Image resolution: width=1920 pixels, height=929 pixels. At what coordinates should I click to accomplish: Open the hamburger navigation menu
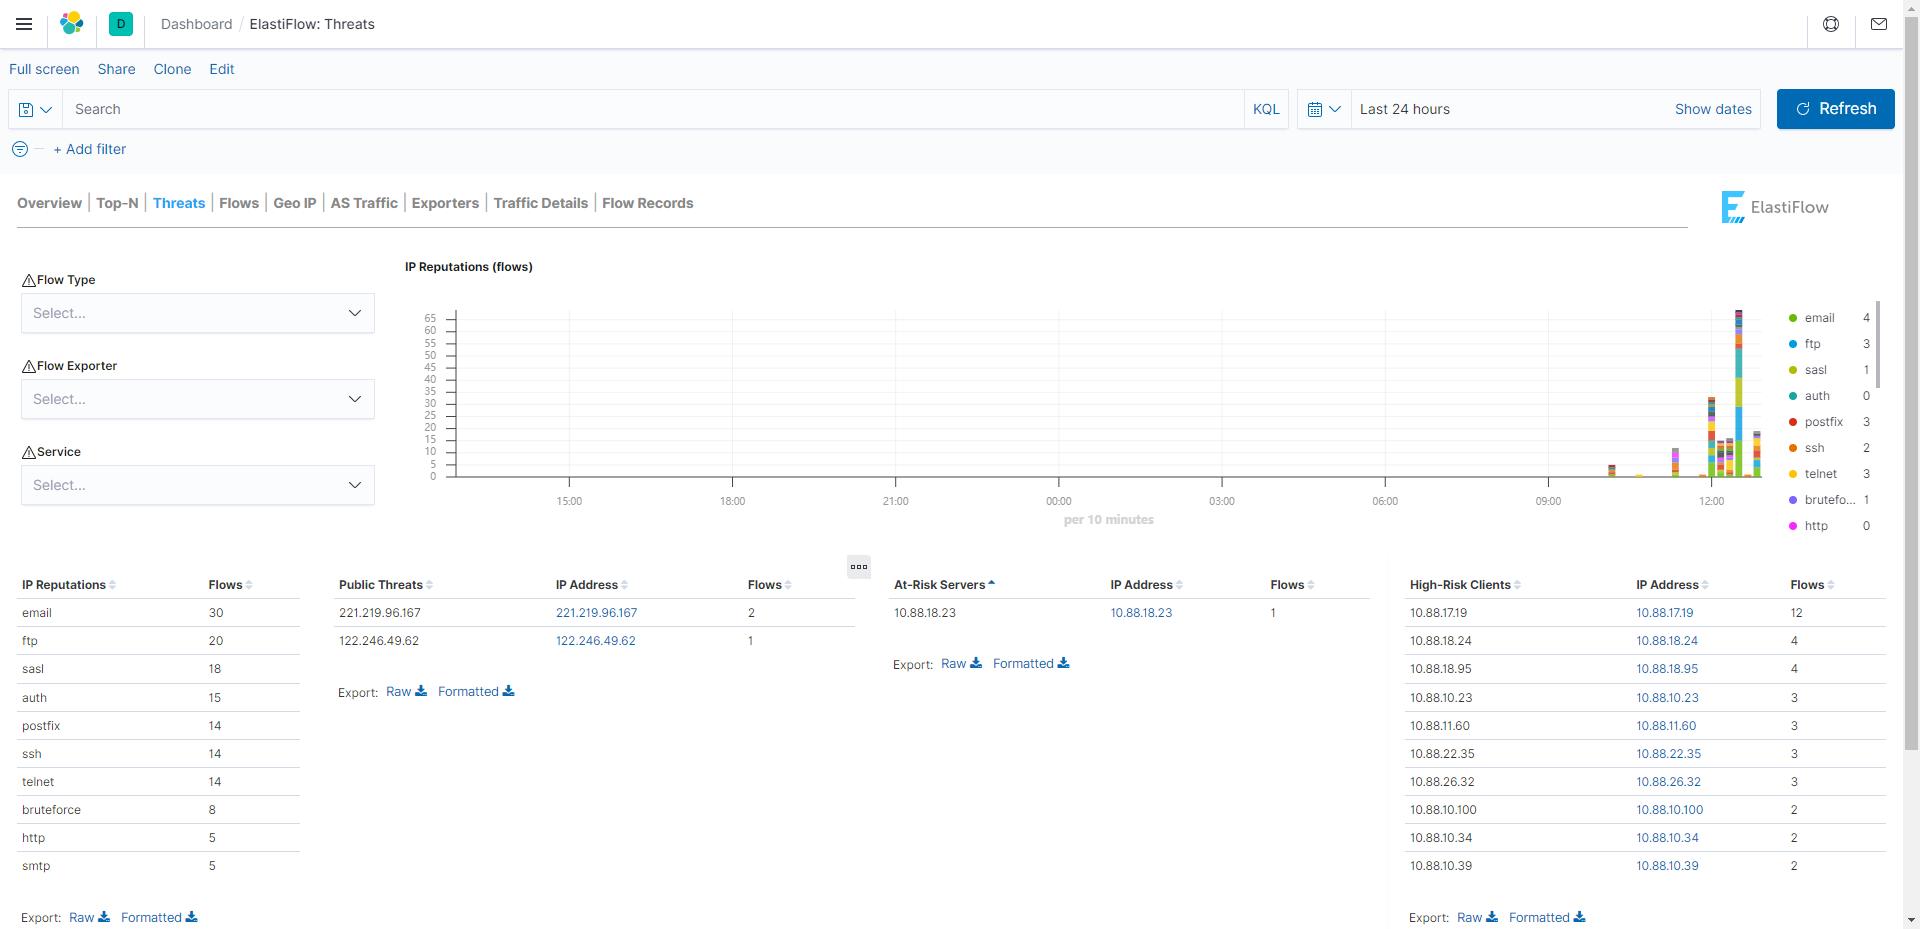(x=24, y=24)
